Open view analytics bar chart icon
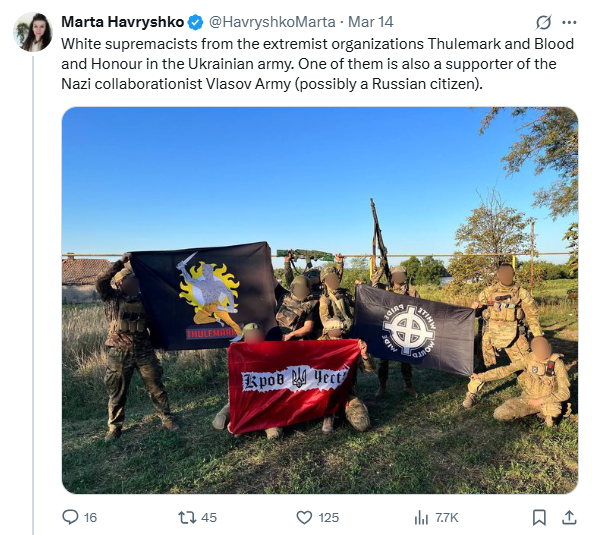Image resolution: width=592 pixels, height=535 pixels. tap(421, 517)
